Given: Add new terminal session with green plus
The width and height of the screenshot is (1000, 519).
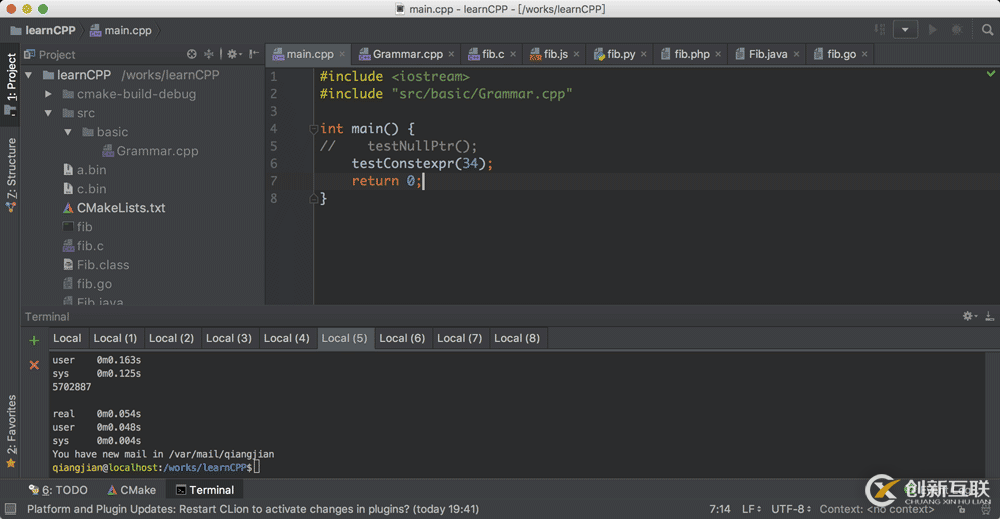Looking at the screenshot, I should coord(34,340).
